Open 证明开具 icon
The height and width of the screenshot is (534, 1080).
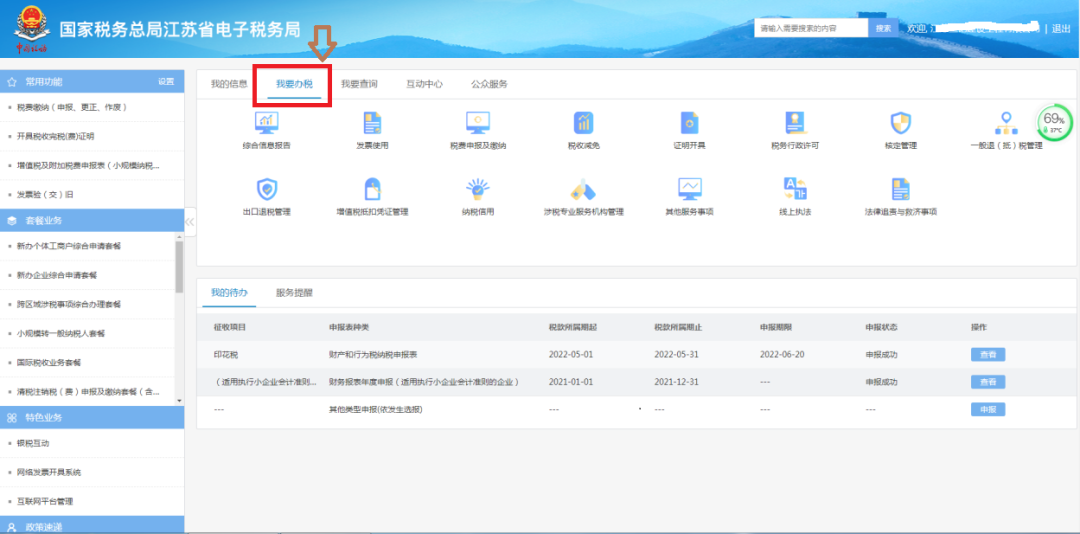coord(689,123)
